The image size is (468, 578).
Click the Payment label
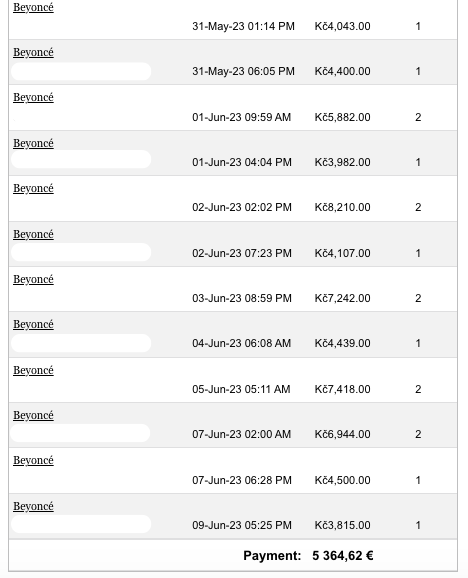pos(272,556)
